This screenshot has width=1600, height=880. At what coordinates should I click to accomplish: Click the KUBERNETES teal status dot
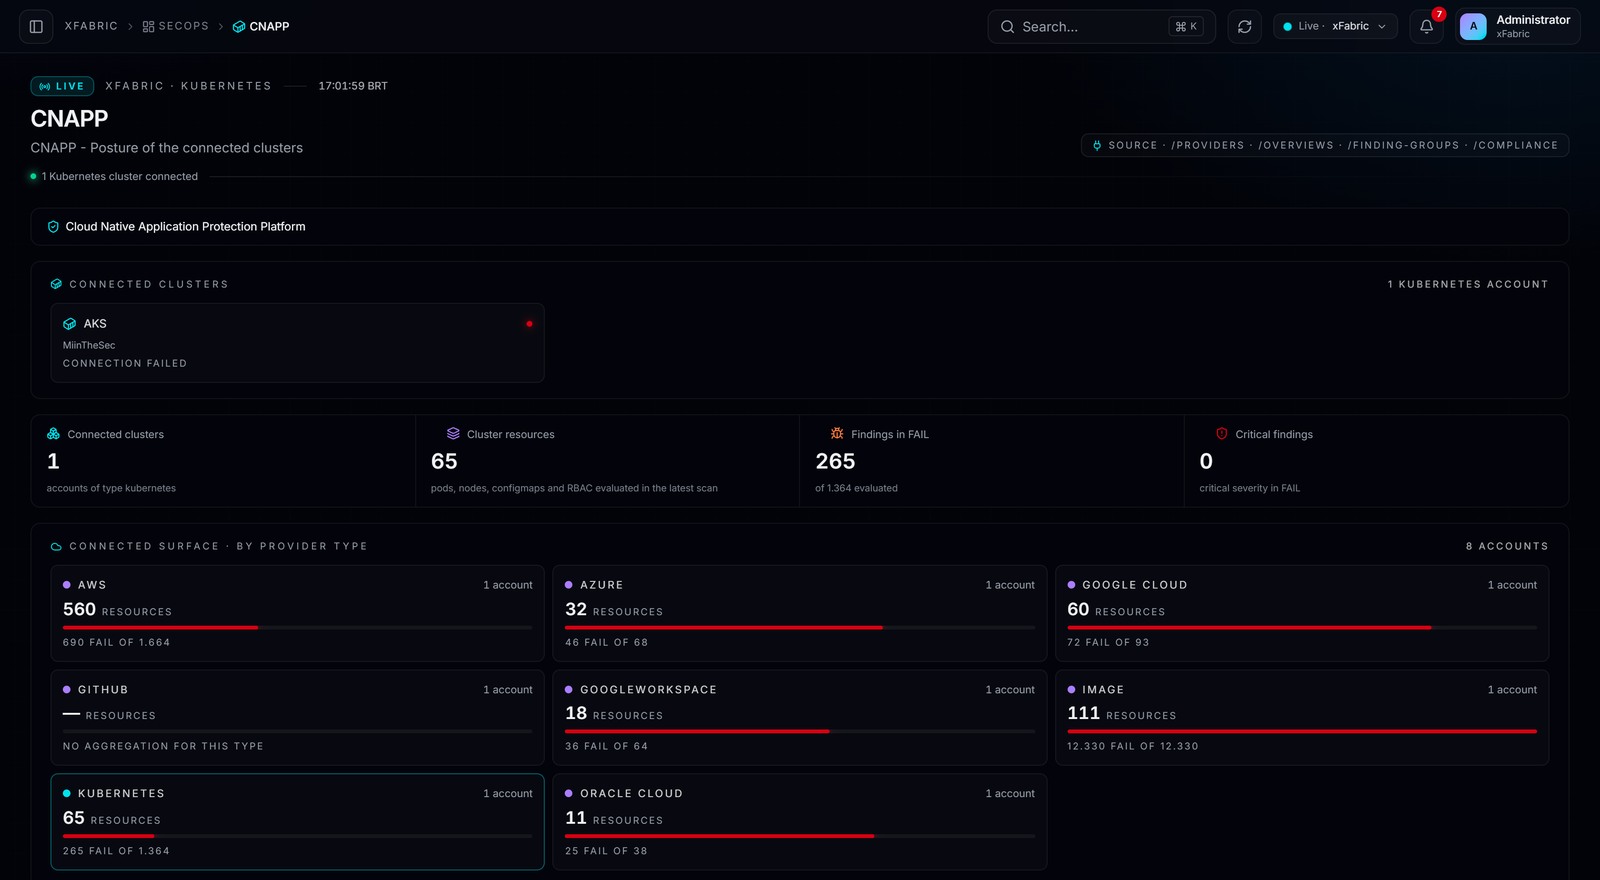click(67, 794)
